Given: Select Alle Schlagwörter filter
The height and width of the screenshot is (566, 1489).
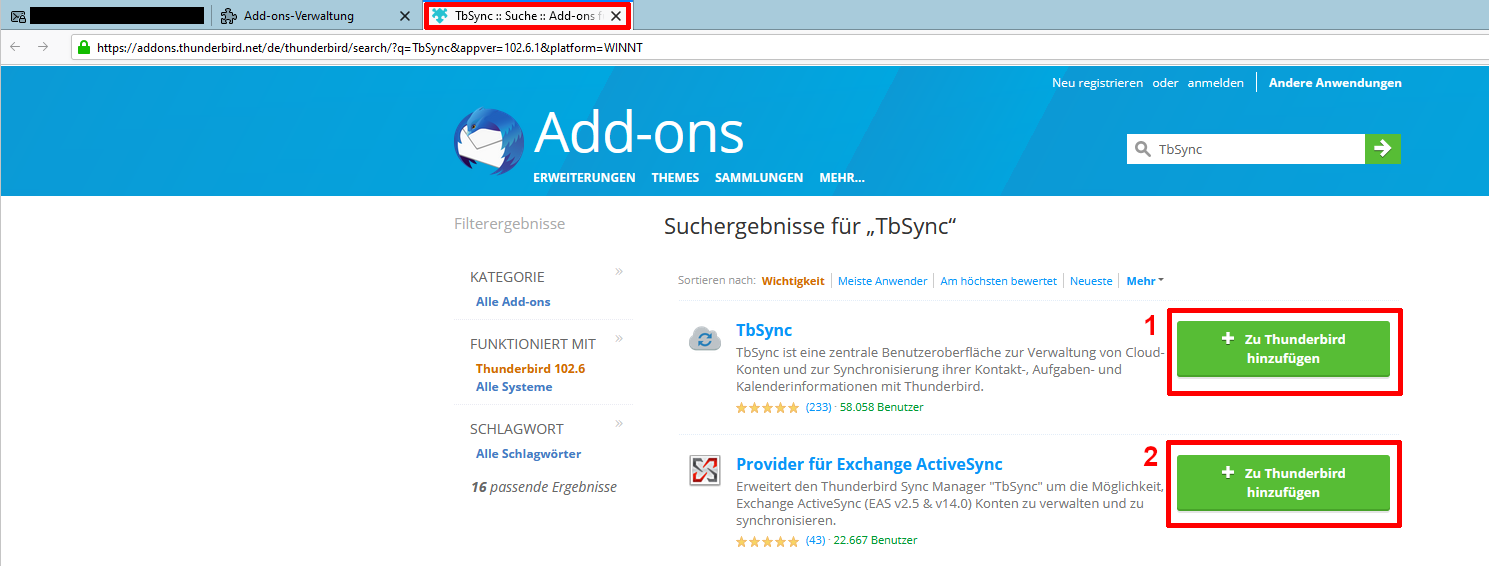Looking at the screenshot, I should (528, 453).
